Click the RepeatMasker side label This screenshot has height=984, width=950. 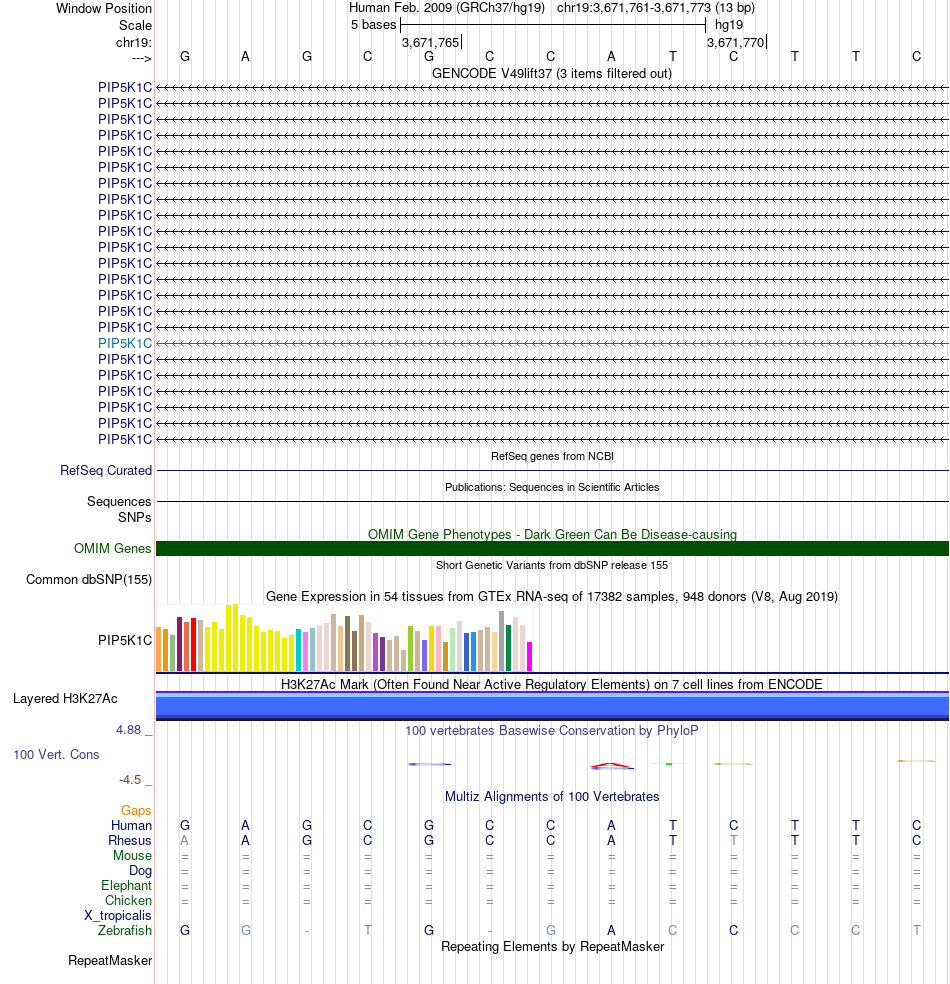[x=110, y=961]
